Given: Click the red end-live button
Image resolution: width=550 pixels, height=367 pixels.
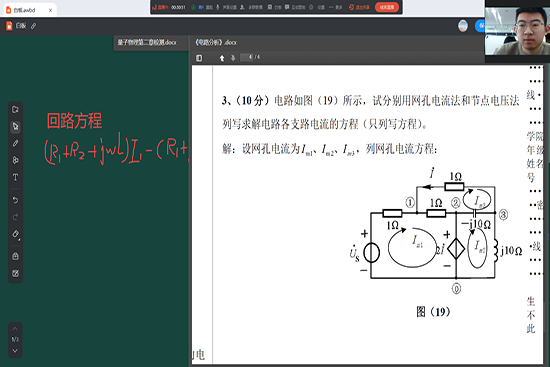Looking at the screenshot, I should (x=387, y=7).
